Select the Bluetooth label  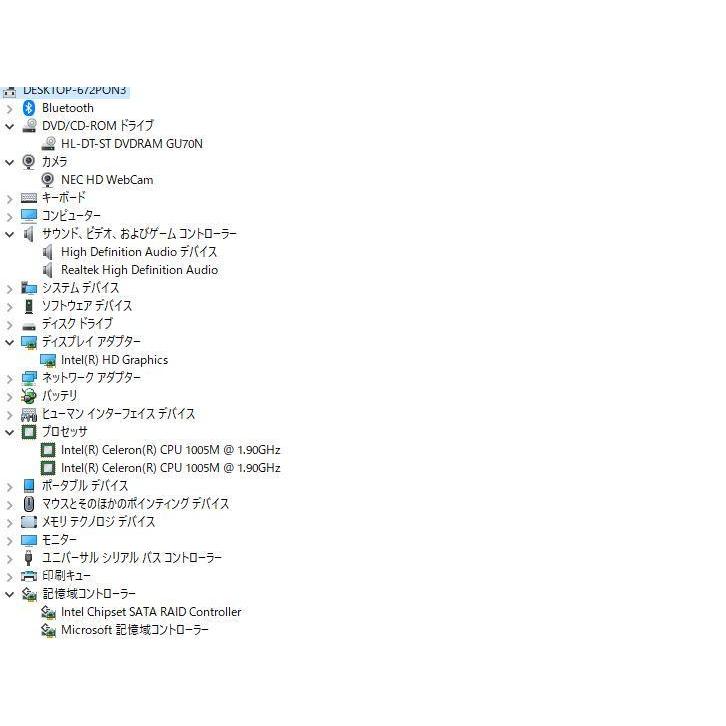point(68,108)
